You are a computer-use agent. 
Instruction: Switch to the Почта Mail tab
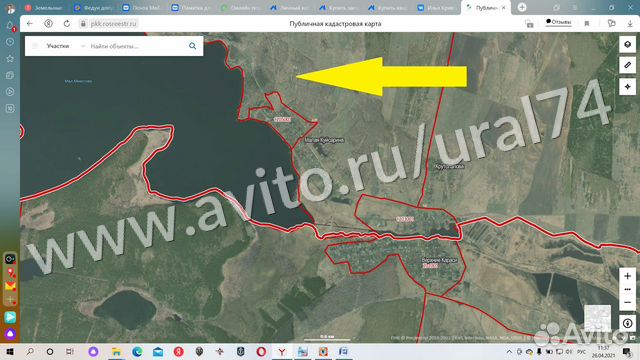coord(142,8)
